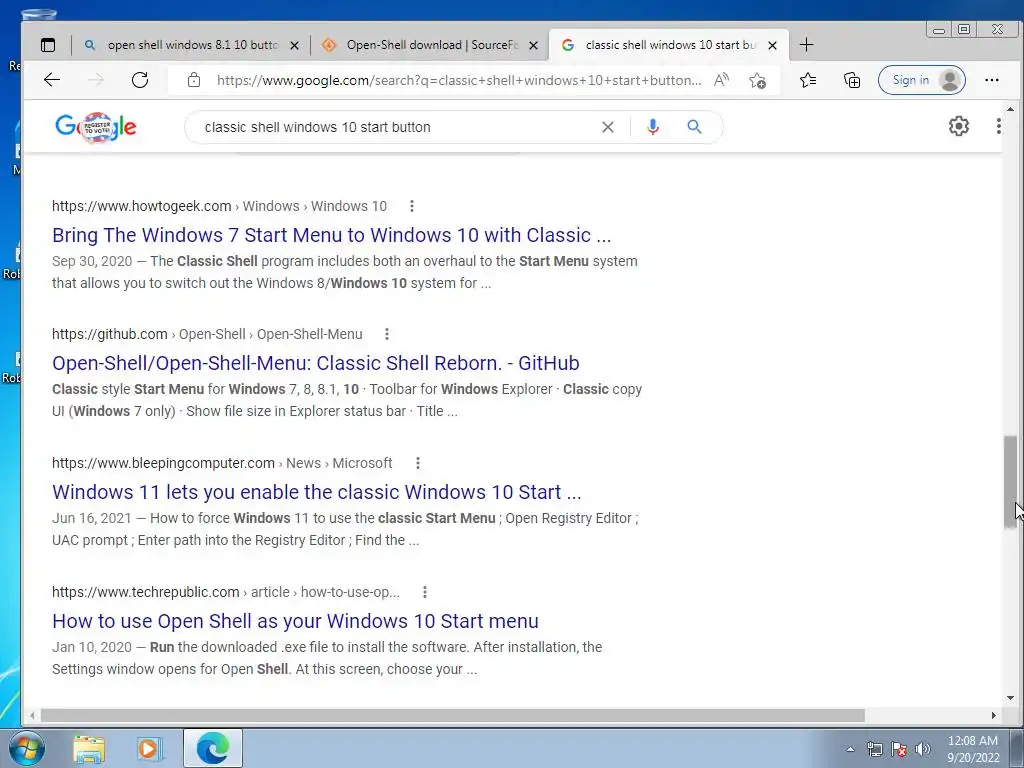Add this page to favorites

tap(758, 80)
